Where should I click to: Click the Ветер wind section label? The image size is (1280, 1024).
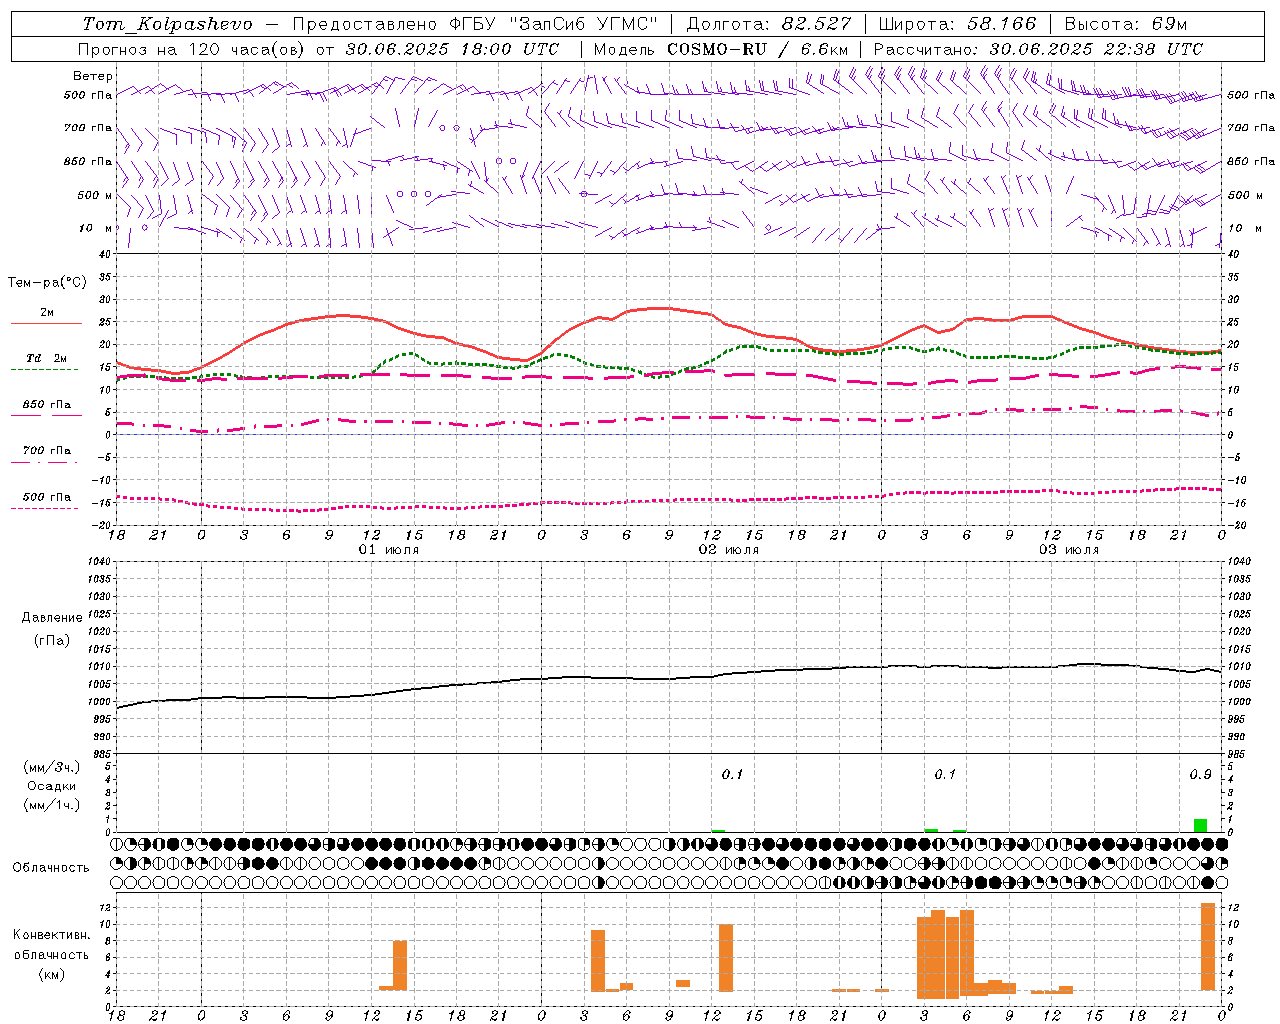click(x=93, y=76)
